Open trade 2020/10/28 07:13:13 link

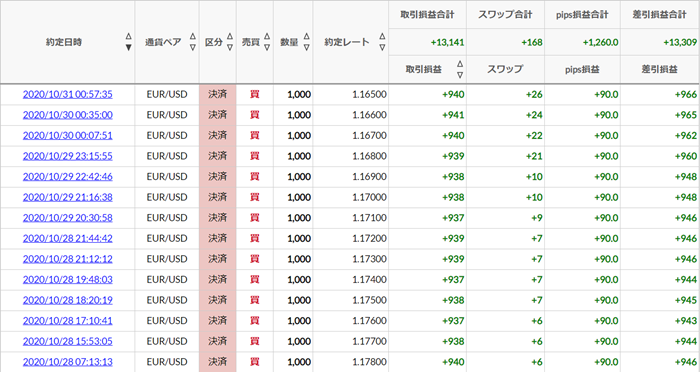tap(67, 361)
